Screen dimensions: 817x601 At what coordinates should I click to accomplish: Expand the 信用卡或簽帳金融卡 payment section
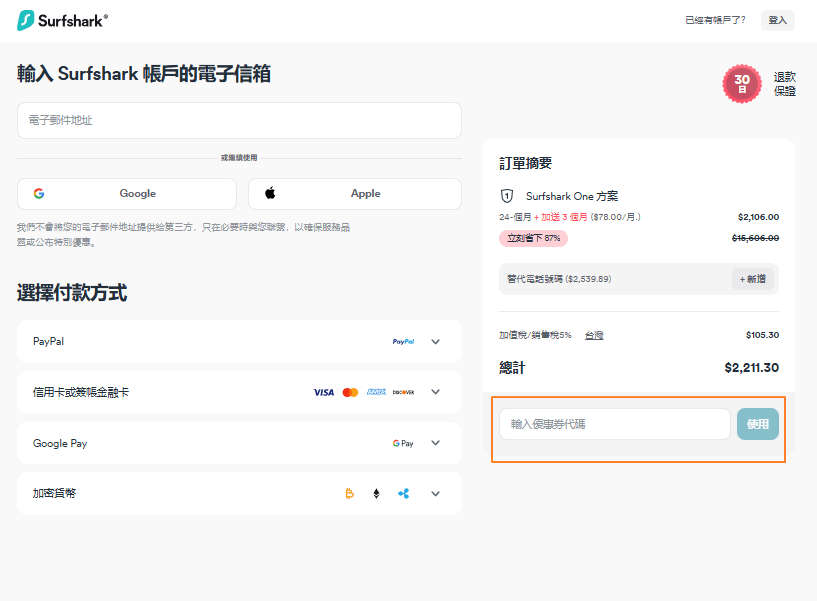point(435,392)
